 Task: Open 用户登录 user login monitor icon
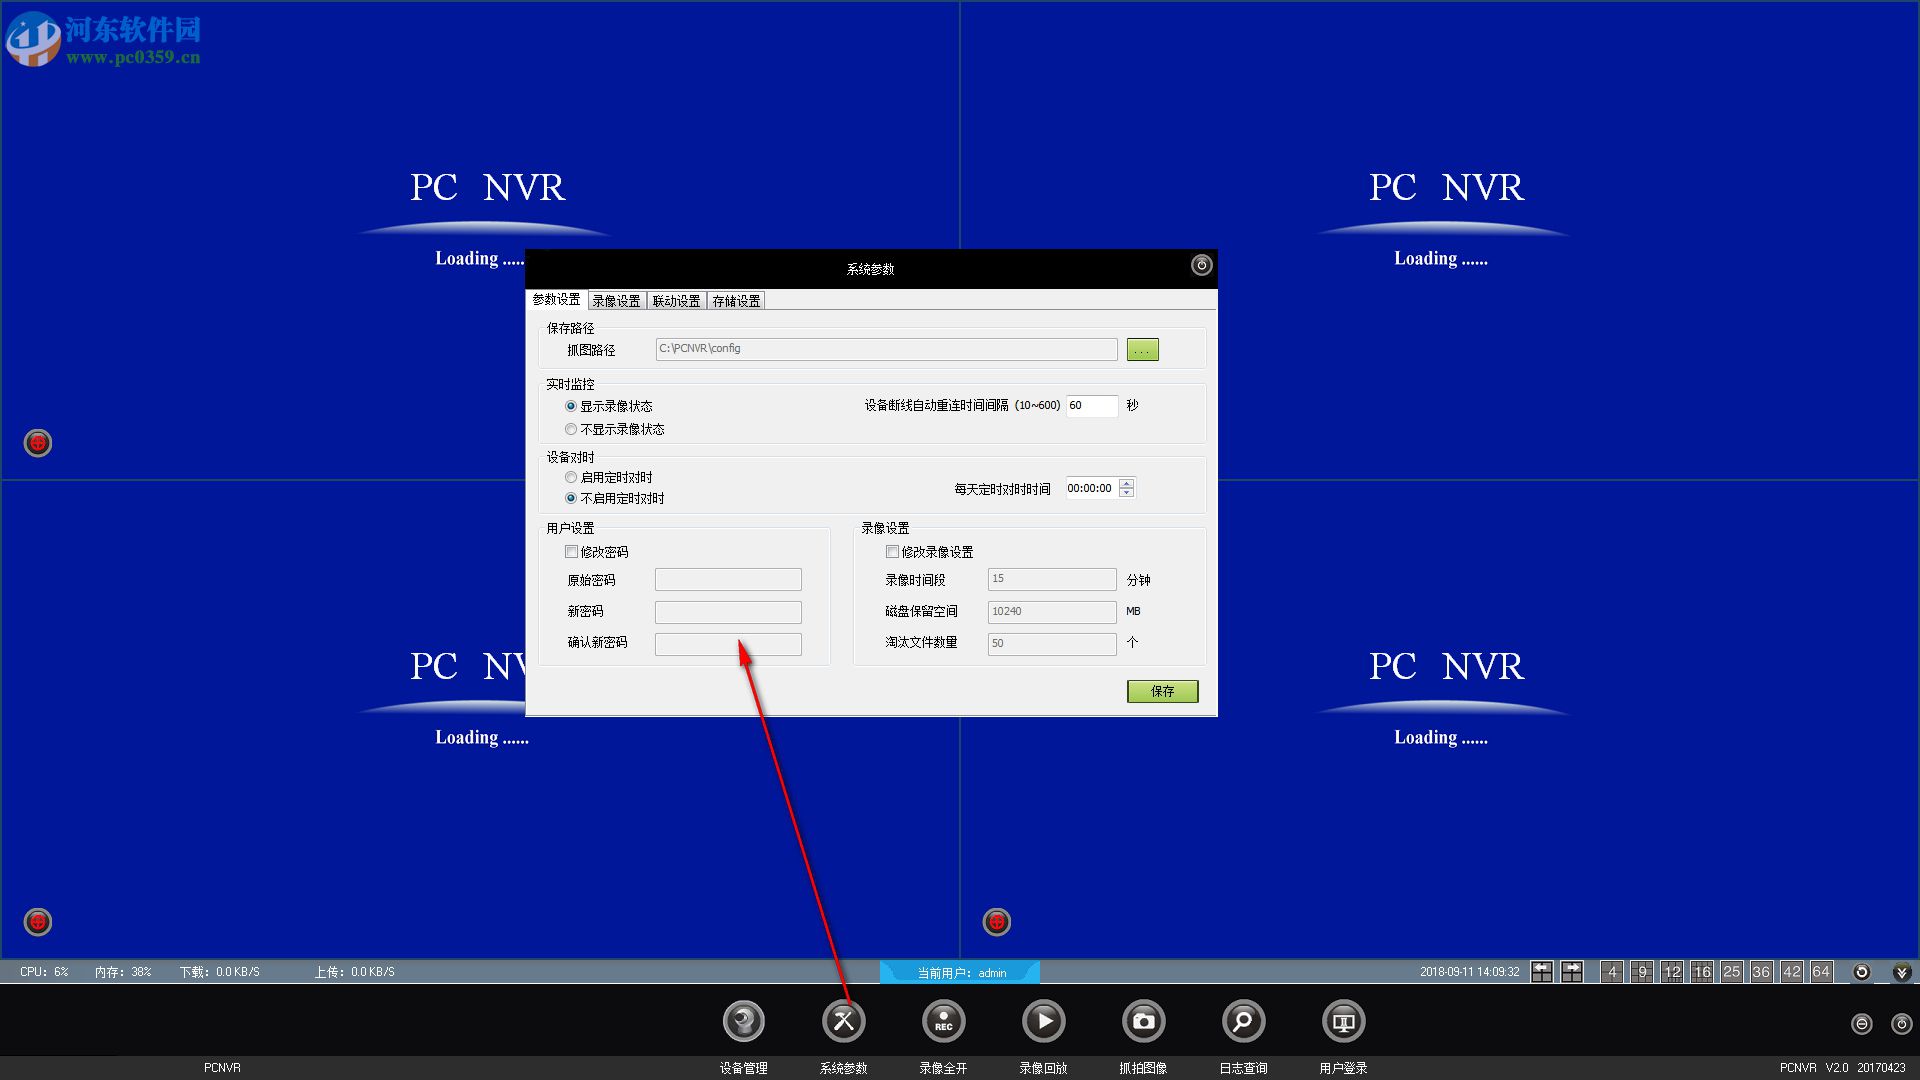coord(1343,1021)
